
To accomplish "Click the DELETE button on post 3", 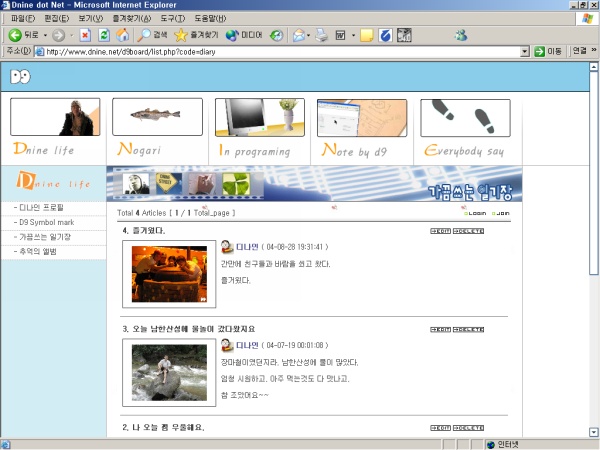I will tap(468, 329).
